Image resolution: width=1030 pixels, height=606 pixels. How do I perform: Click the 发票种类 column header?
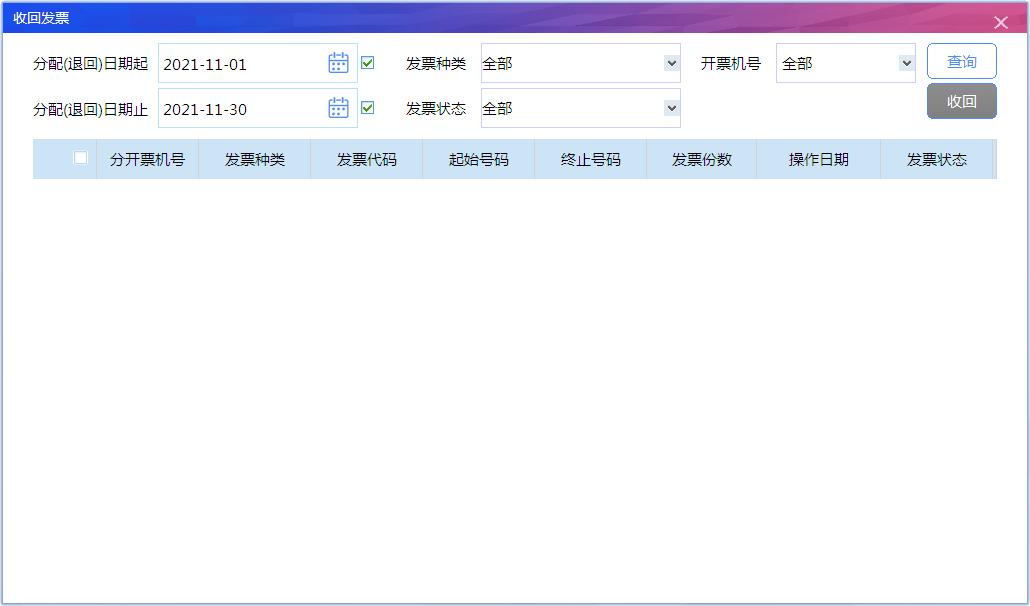click(x=255, y=159)
